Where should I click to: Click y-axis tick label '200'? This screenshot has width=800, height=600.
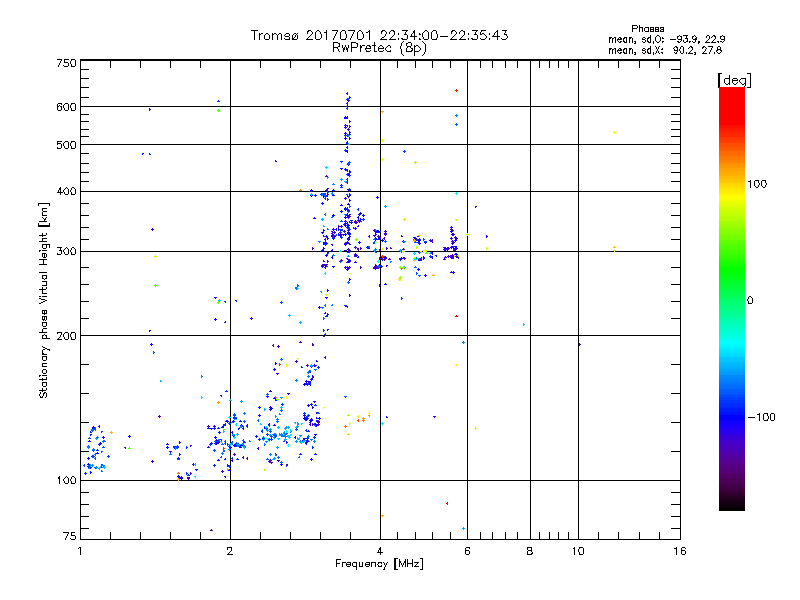pyautogui.click(x=66, y=336)
